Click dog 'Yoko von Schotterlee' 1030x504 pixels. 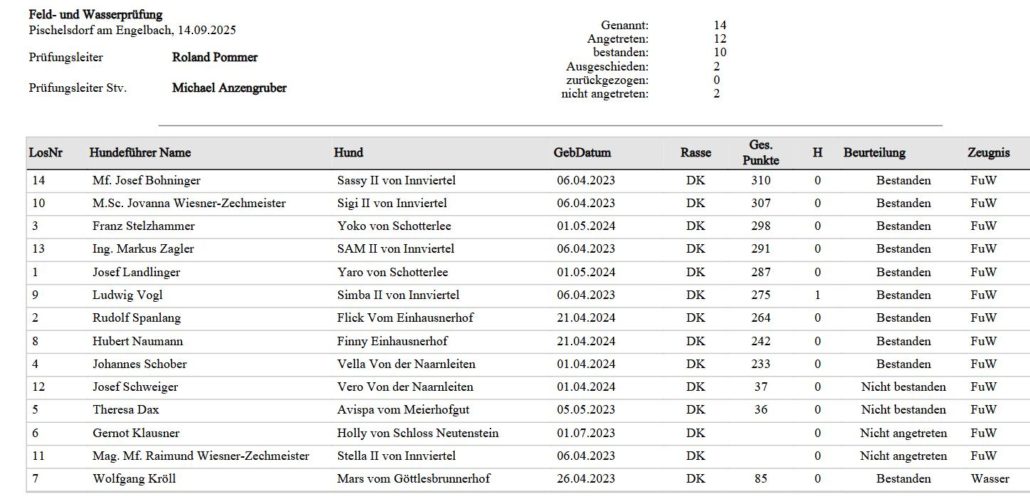[x=394, y=226]
